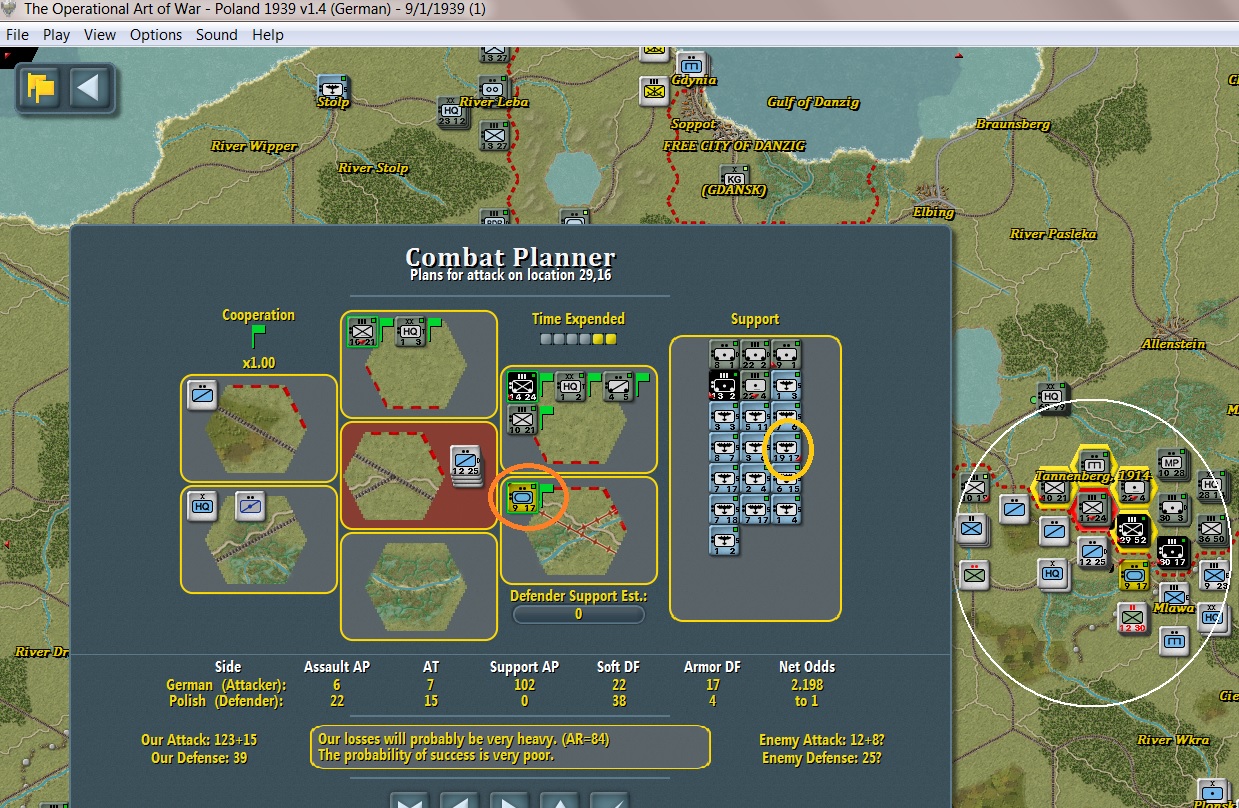
Task: Select support air unit 6-15
Action: click(x=786, y=478)
